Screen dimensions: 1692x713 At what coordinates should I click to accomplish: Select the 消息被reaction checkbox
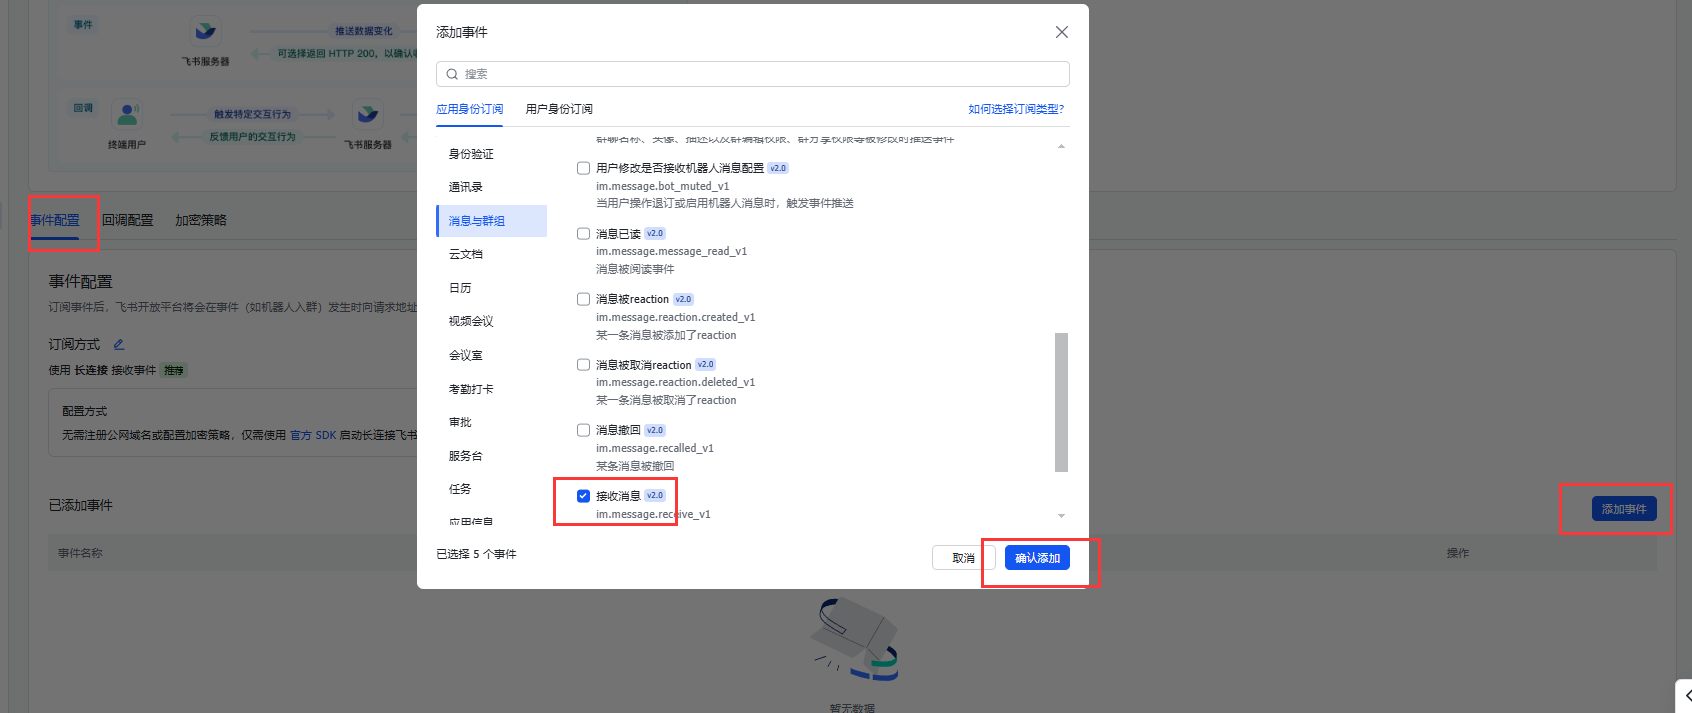(x=583, y=299)
